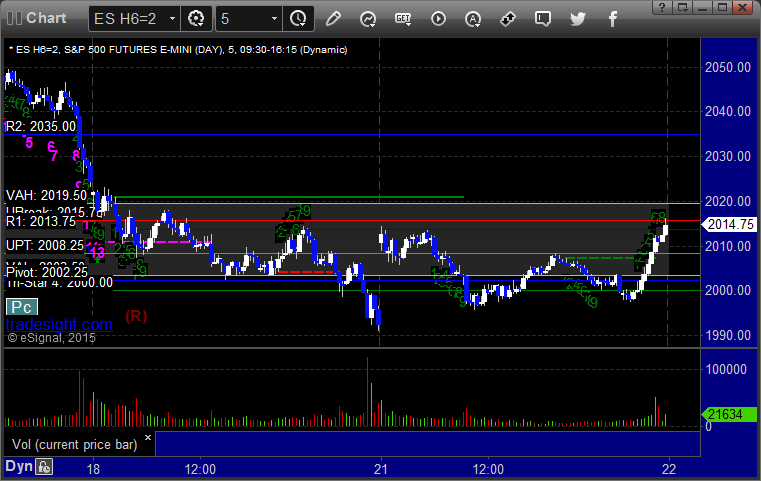The height and width of the screenshot is (481, 761).
Task: Open the chart comment bubble icon
Action: [x=543, y=18]
